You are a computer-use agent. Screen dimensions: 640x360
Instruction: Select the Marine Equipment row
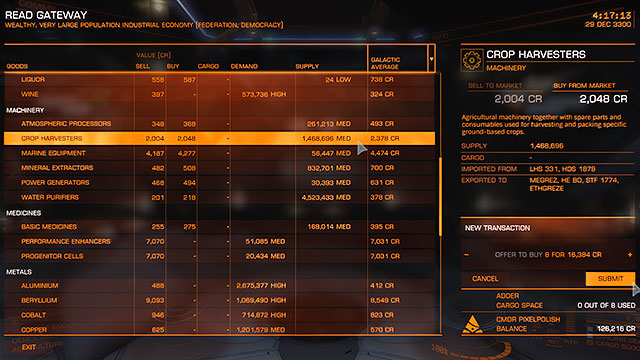pyautogui.click(x=220, y=153)
